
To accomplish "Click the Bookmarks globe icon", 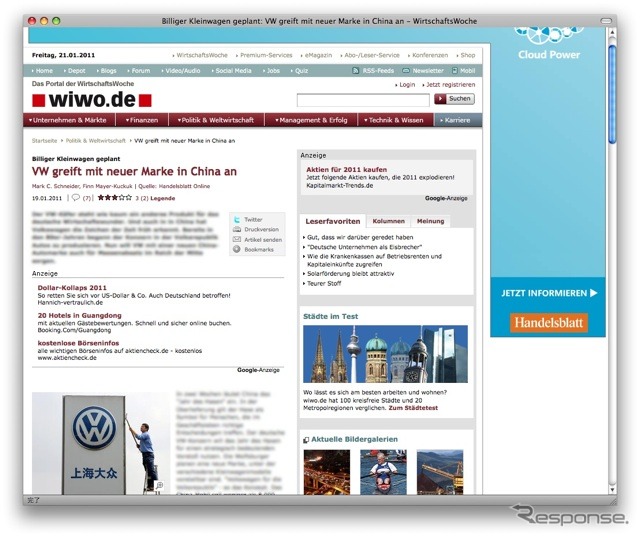I will [237, 249].
